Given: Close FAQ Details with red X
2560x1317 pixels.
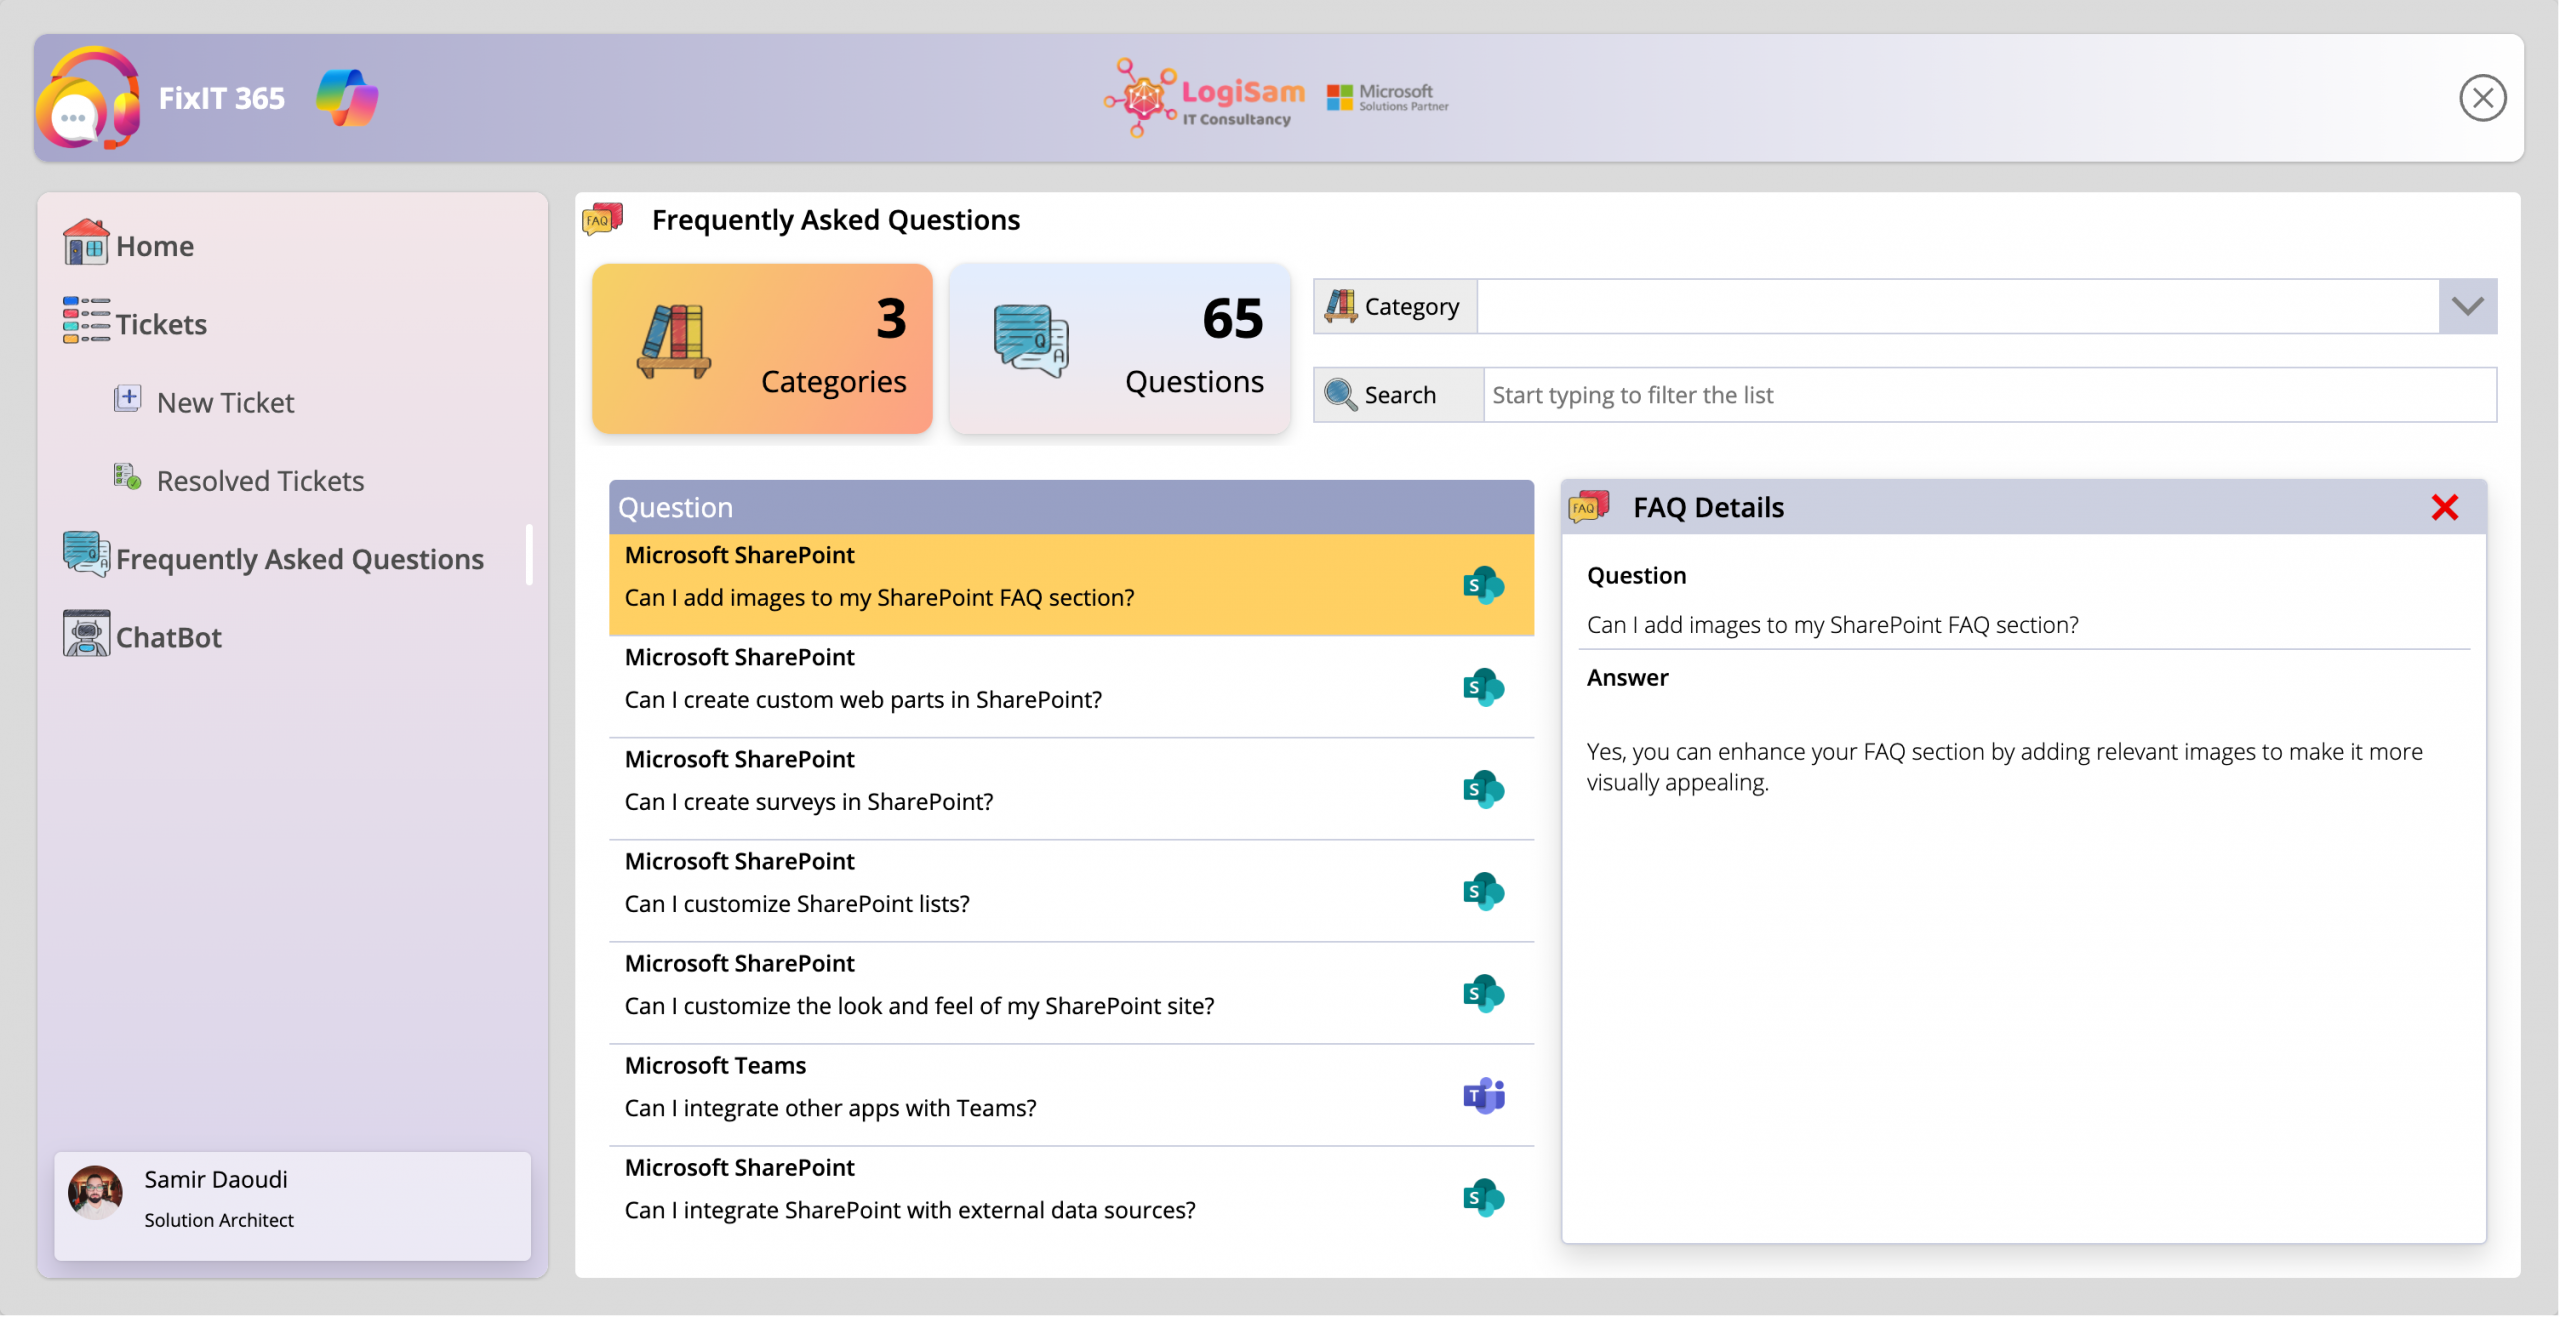Looking at the screenshot, I should point(2444,507).
